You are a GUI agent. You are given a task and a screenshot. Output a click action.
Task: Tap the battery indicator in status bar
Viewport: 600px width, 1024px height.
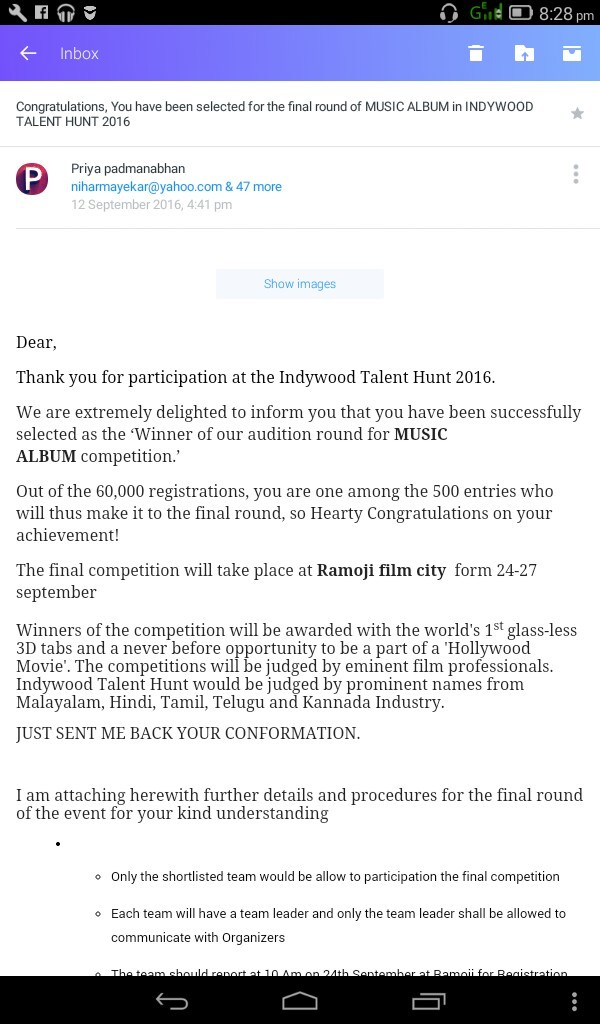point(520,13)
